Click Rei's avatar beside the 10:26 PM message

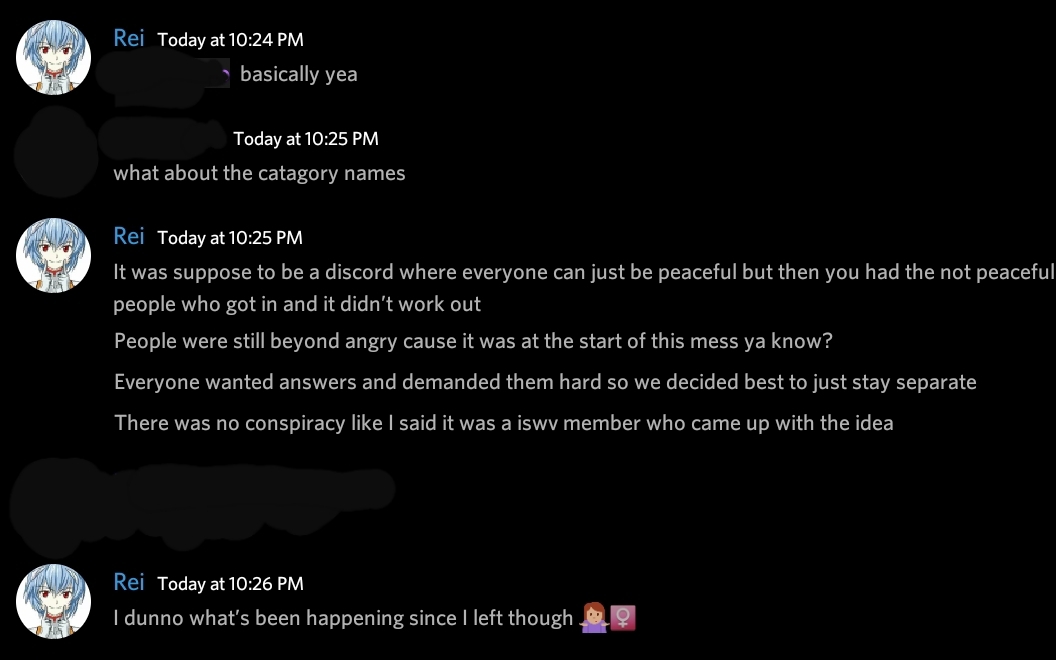pyautogui.click(x=53, y=601)
